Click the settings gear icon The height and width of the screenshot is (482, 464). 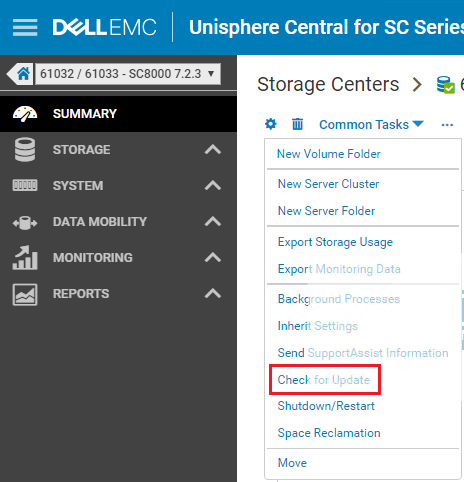click(x=270, y=124)
